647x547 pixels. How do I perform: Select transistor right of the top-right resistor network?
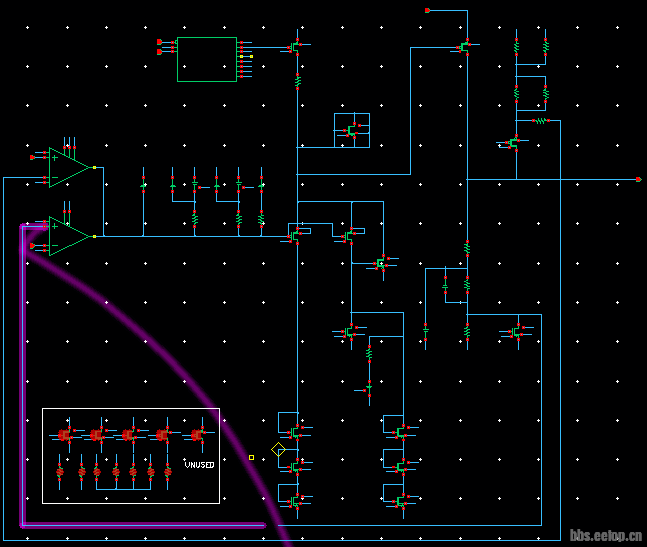coord(512,144)
